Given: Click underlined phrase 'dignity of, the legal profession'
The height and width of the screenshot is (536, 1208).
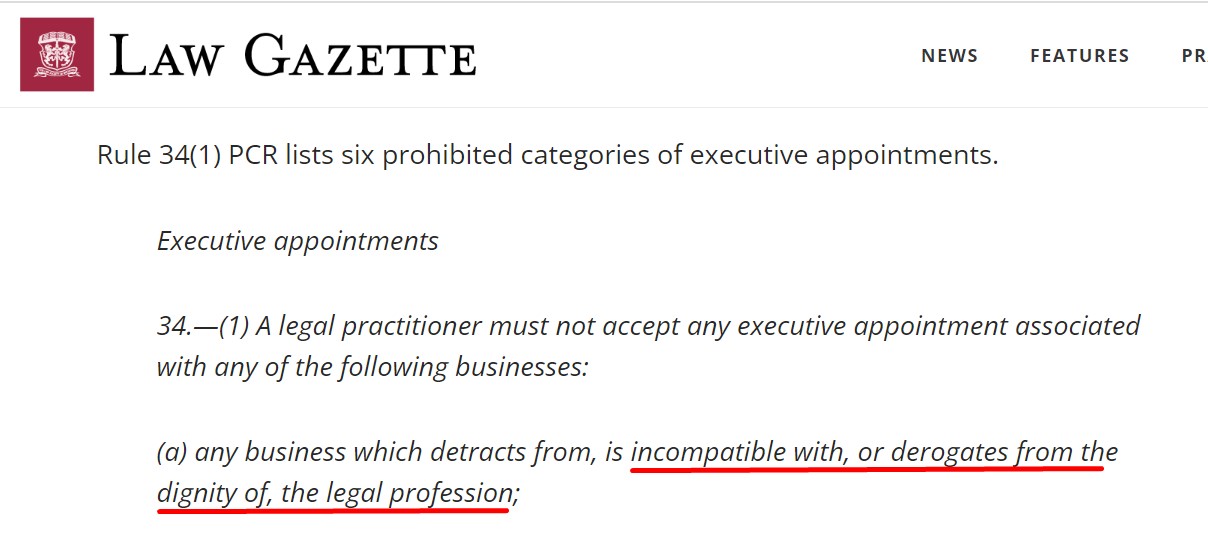Looking at the screenshot, I should tap(334, 493).
